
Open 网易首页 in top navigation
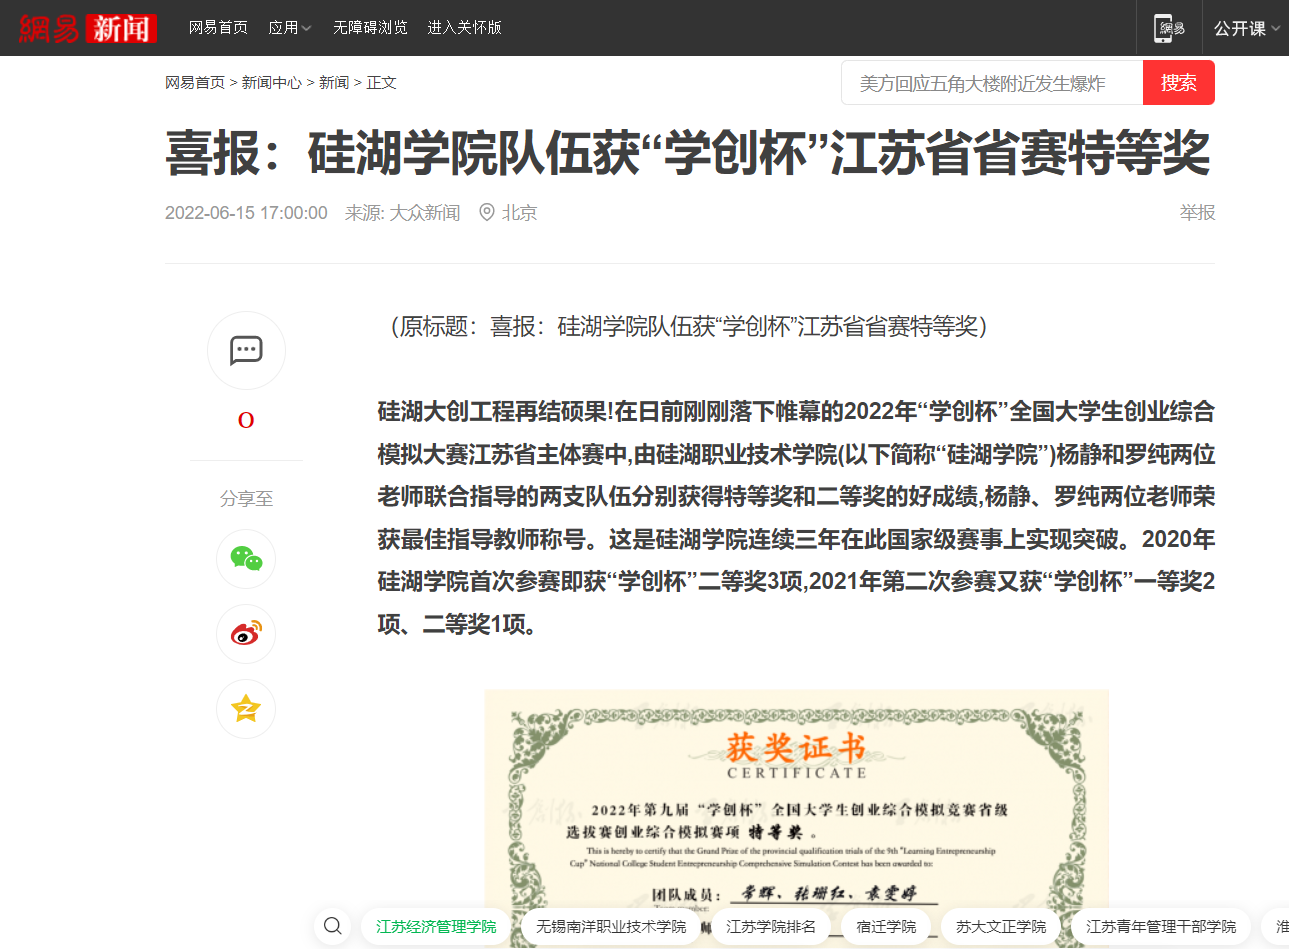218,28
